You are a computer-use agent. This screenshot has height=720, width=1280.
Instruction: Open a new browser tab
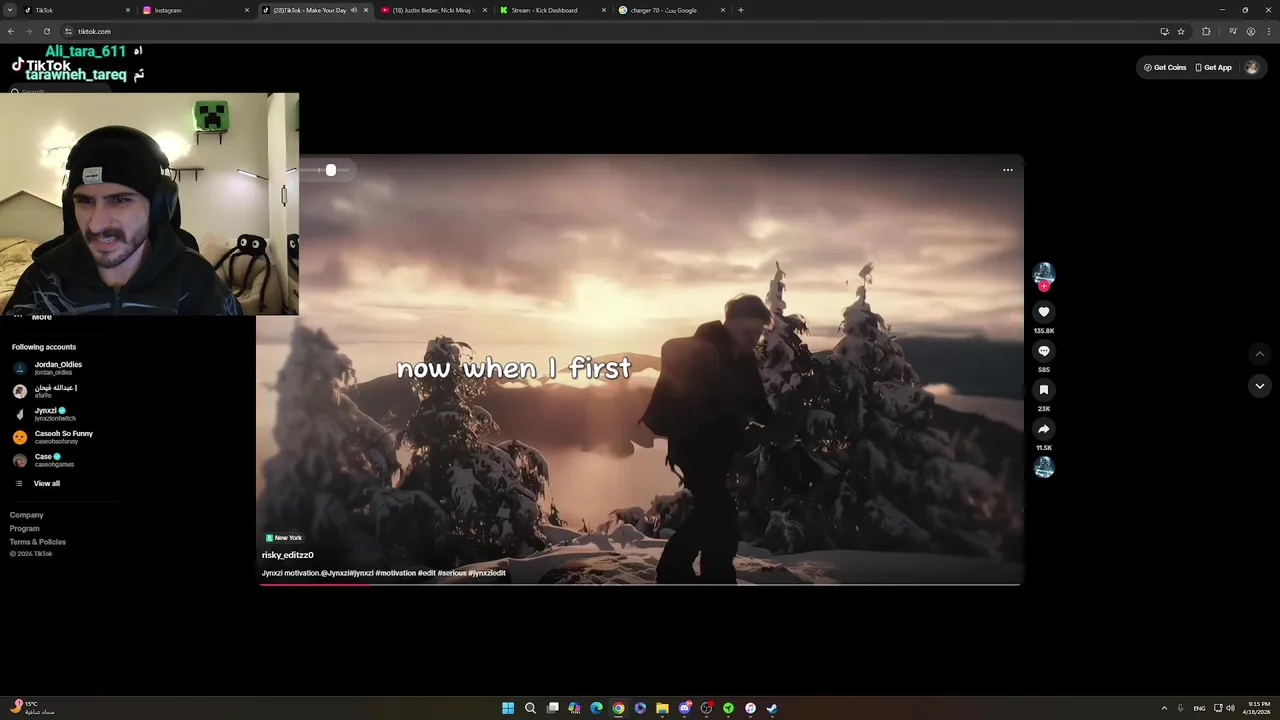coord(740,10)
